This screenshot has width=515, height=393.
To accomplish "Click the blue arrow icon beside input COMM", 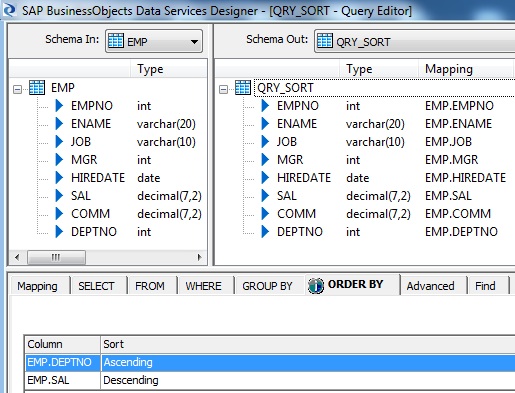I will click(59, 214).
